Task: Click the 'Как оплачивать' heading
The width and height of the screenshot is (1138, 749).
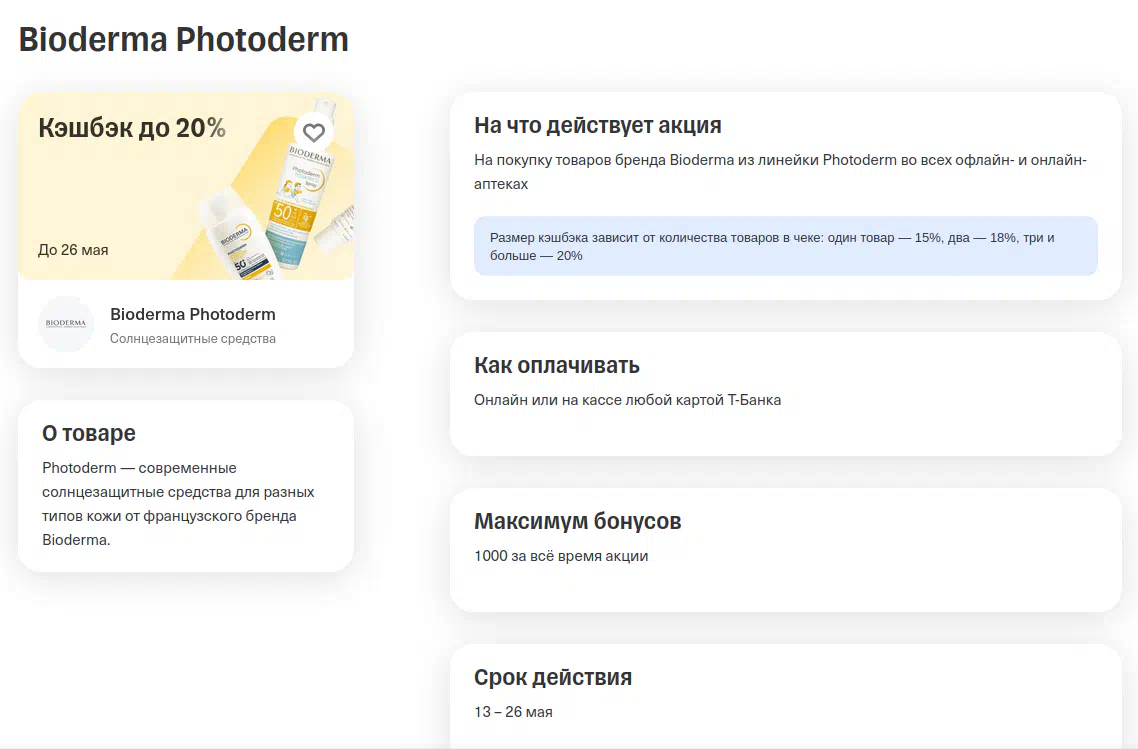Action: click(x=557, y=365)
